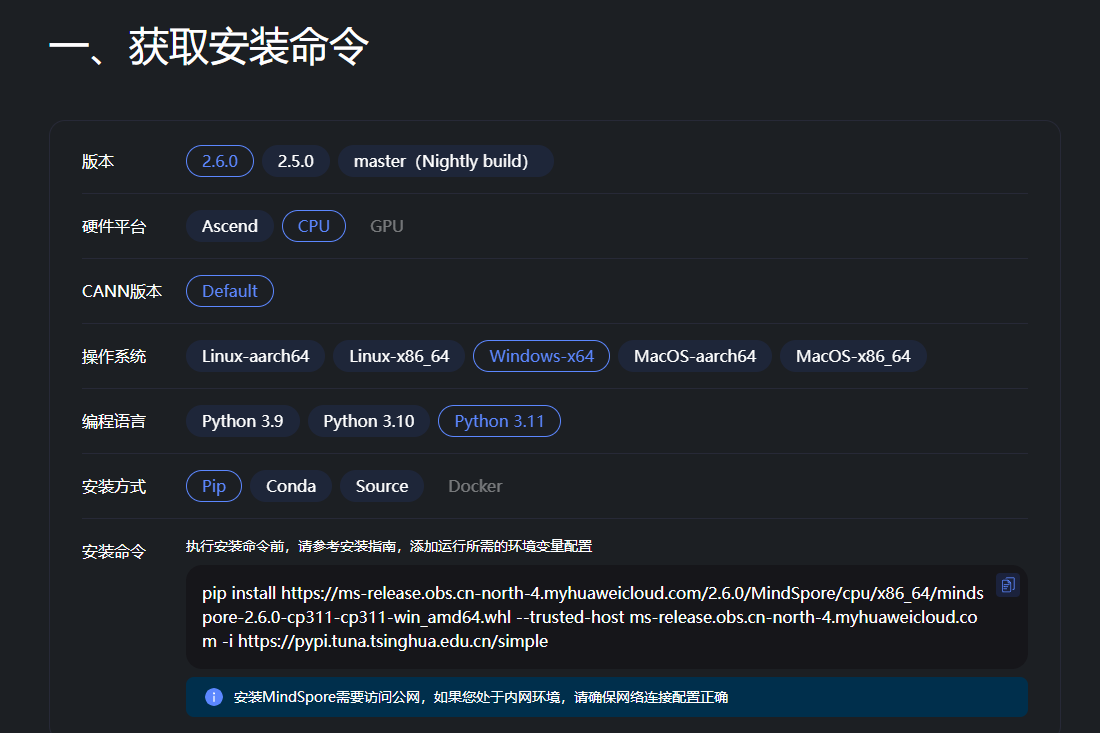Choose Linux-aarch64 operating system
This screenshot has height=733, width=1100.
click(x=255, y=356)
